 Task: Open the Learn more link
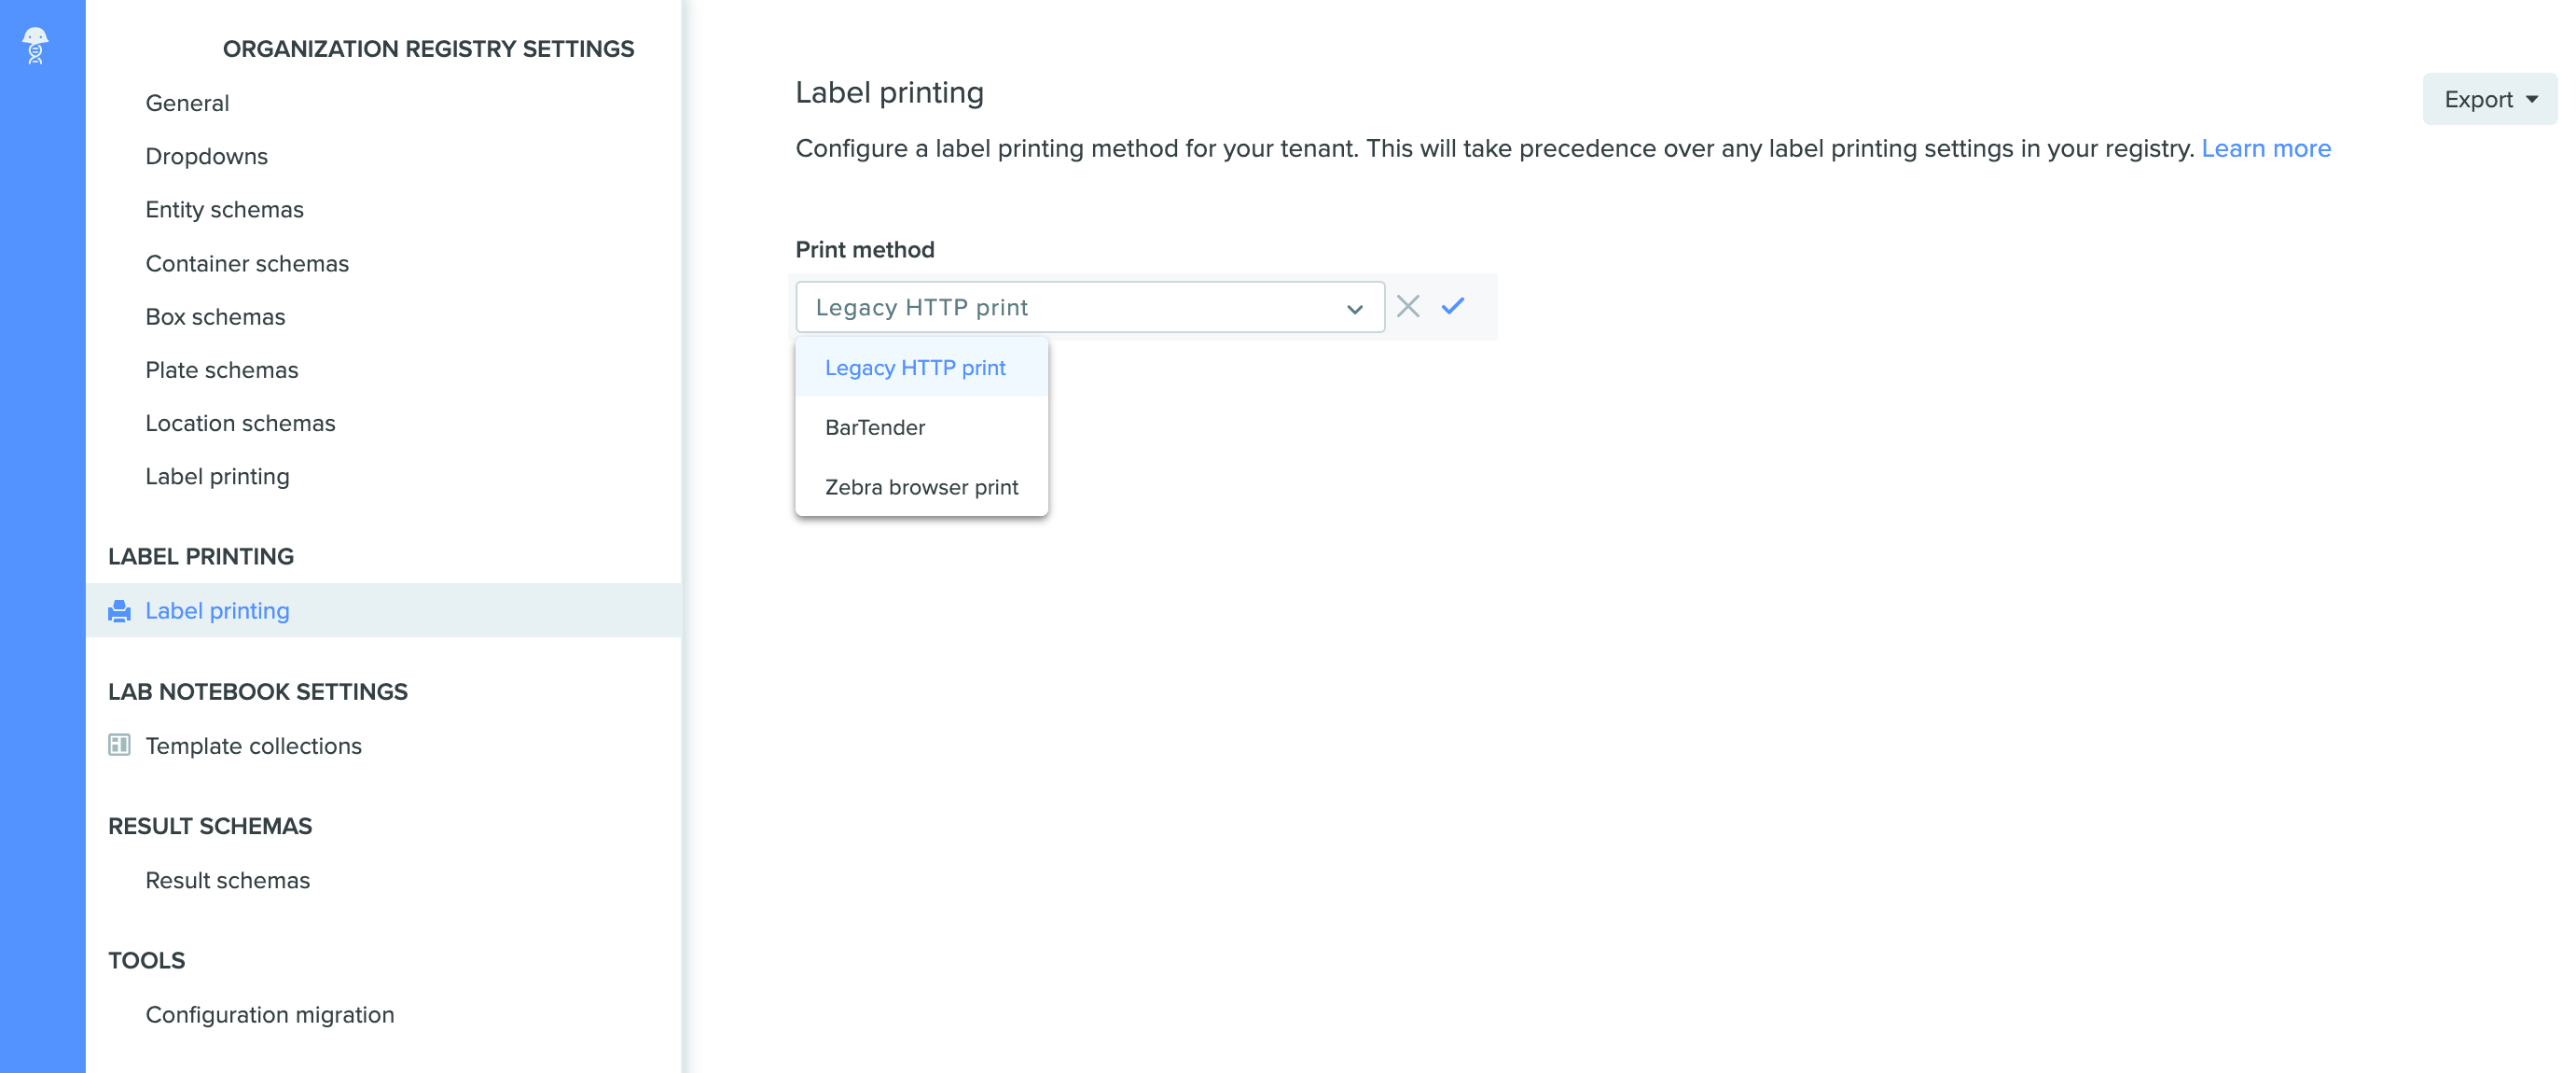[x=2266, y=148]
